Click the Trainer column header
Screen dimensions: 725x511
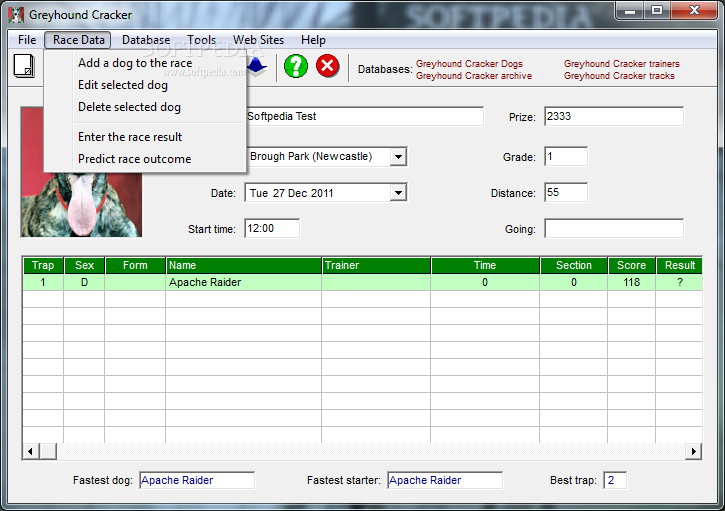tap(376, 265)
